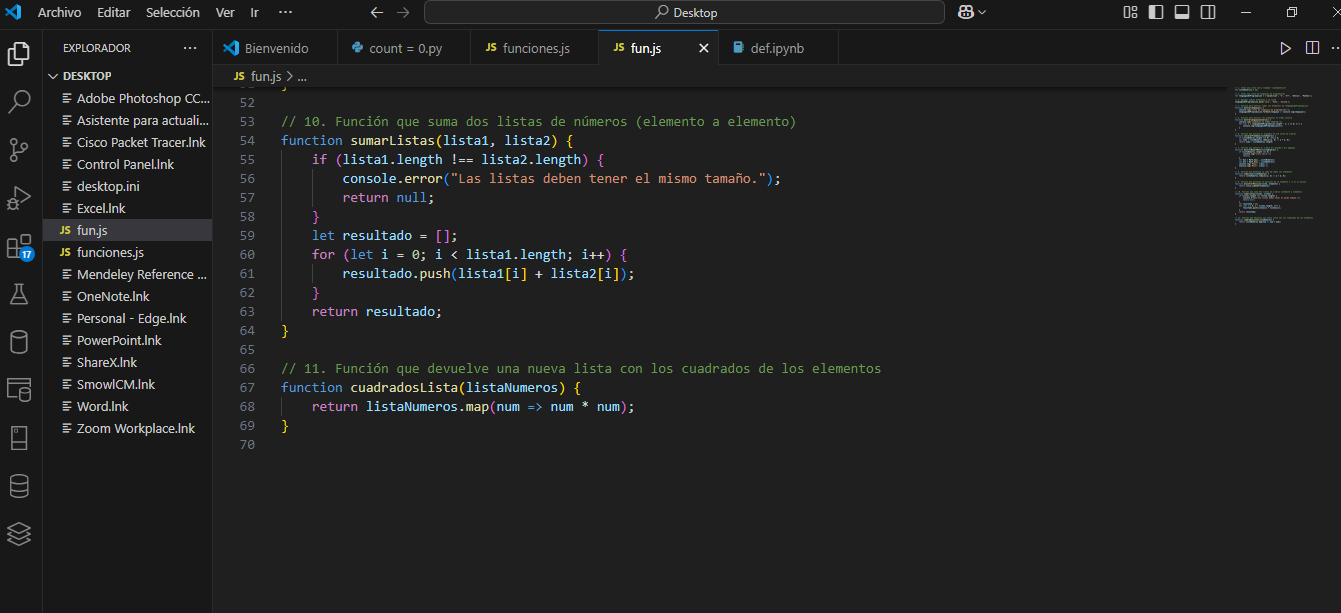
Task: Select Zoom Workplace.lnk
Action: [x=128, y=428]
